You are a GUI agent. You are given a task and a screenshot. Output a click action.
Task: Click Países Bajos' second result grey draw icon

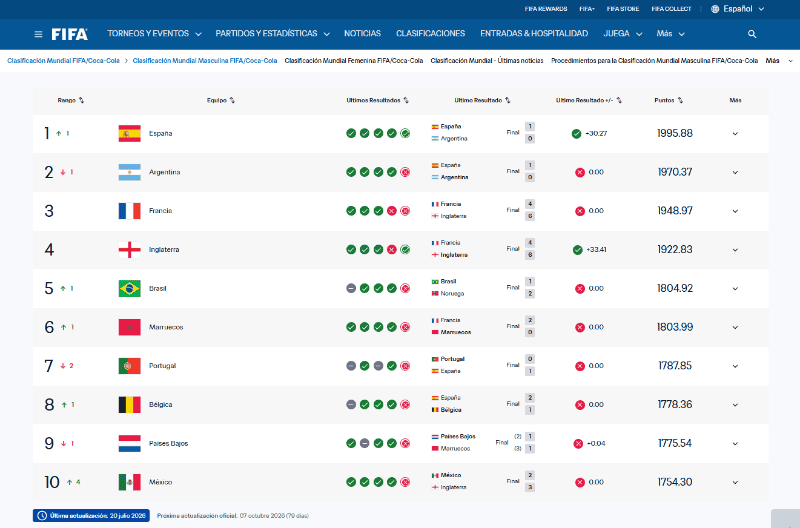364,443
